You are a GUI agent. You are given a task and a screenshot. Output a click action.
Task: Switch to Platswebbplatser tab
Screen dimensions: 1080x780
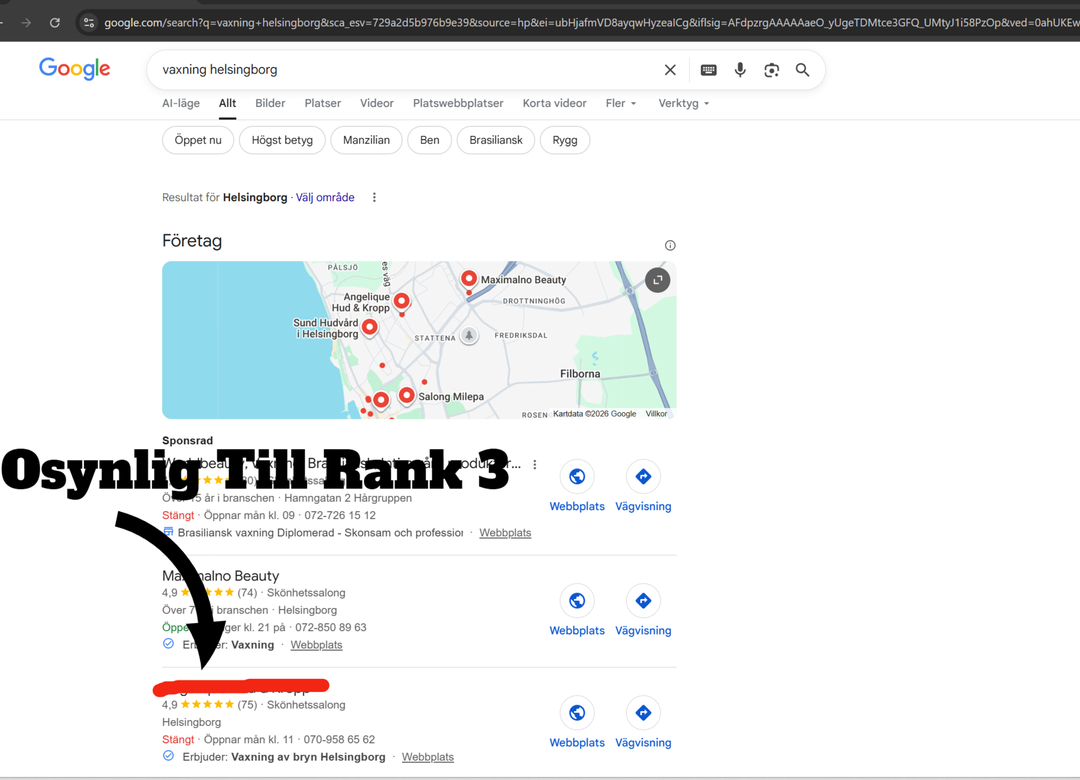point(458,103)
